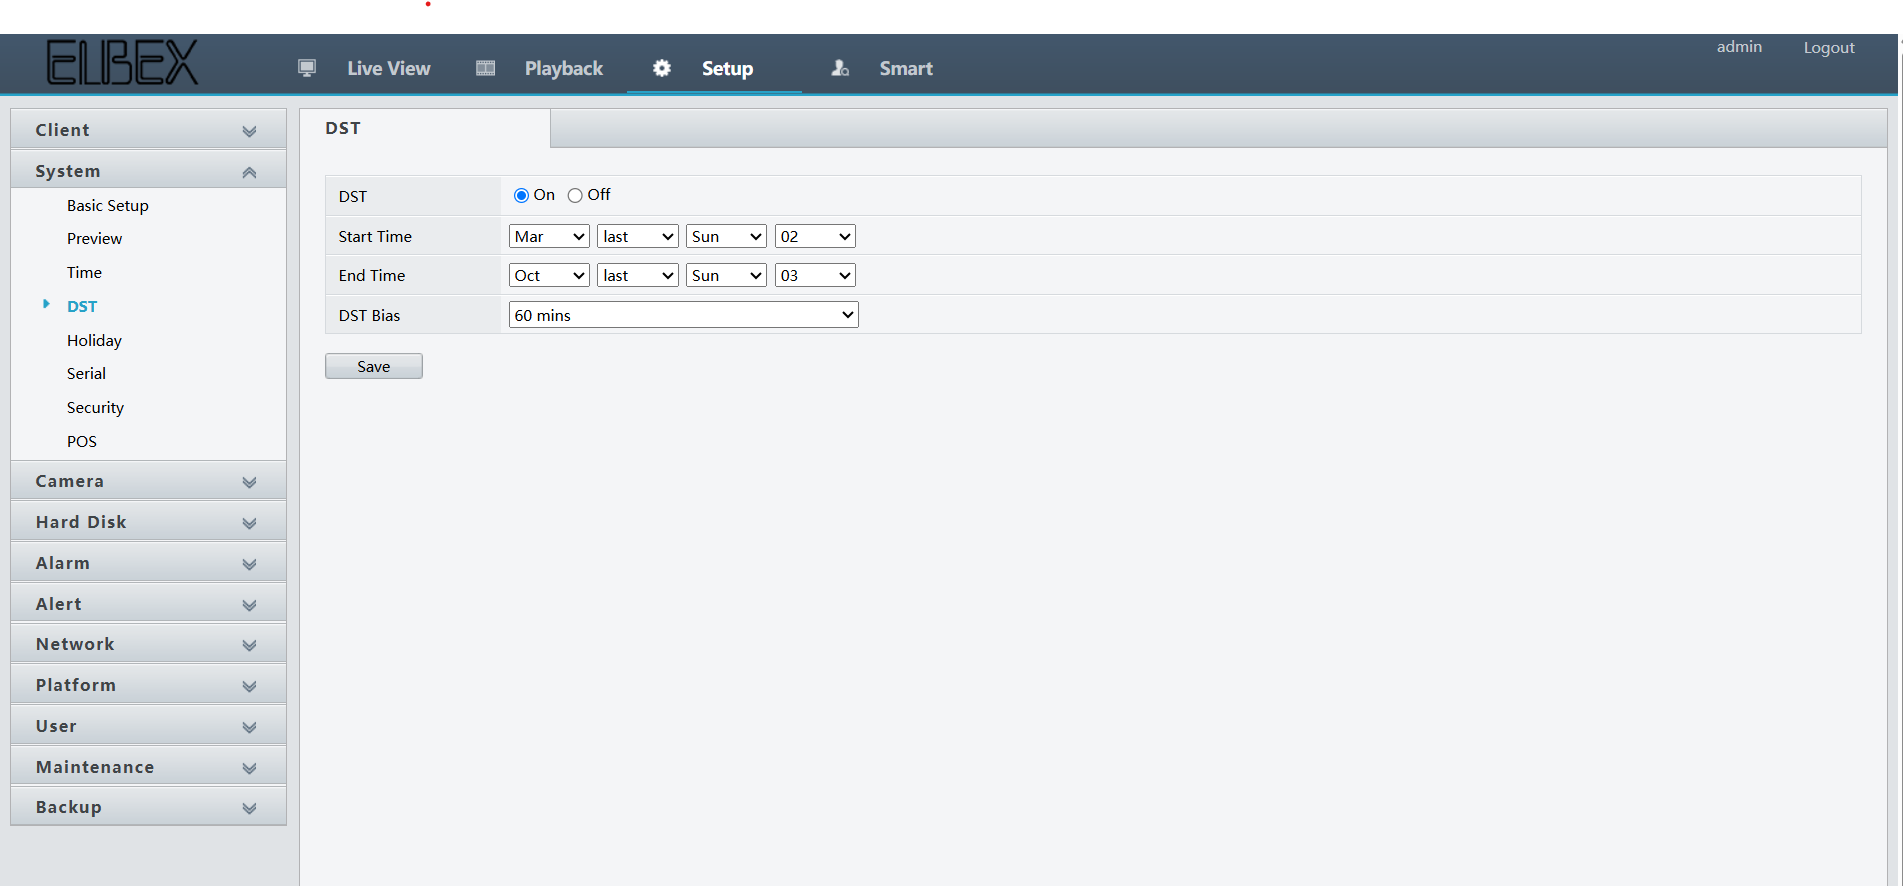Open the Start Time week dropdown
Viewport: 1903px width, 886px height.
pos(638,236)
